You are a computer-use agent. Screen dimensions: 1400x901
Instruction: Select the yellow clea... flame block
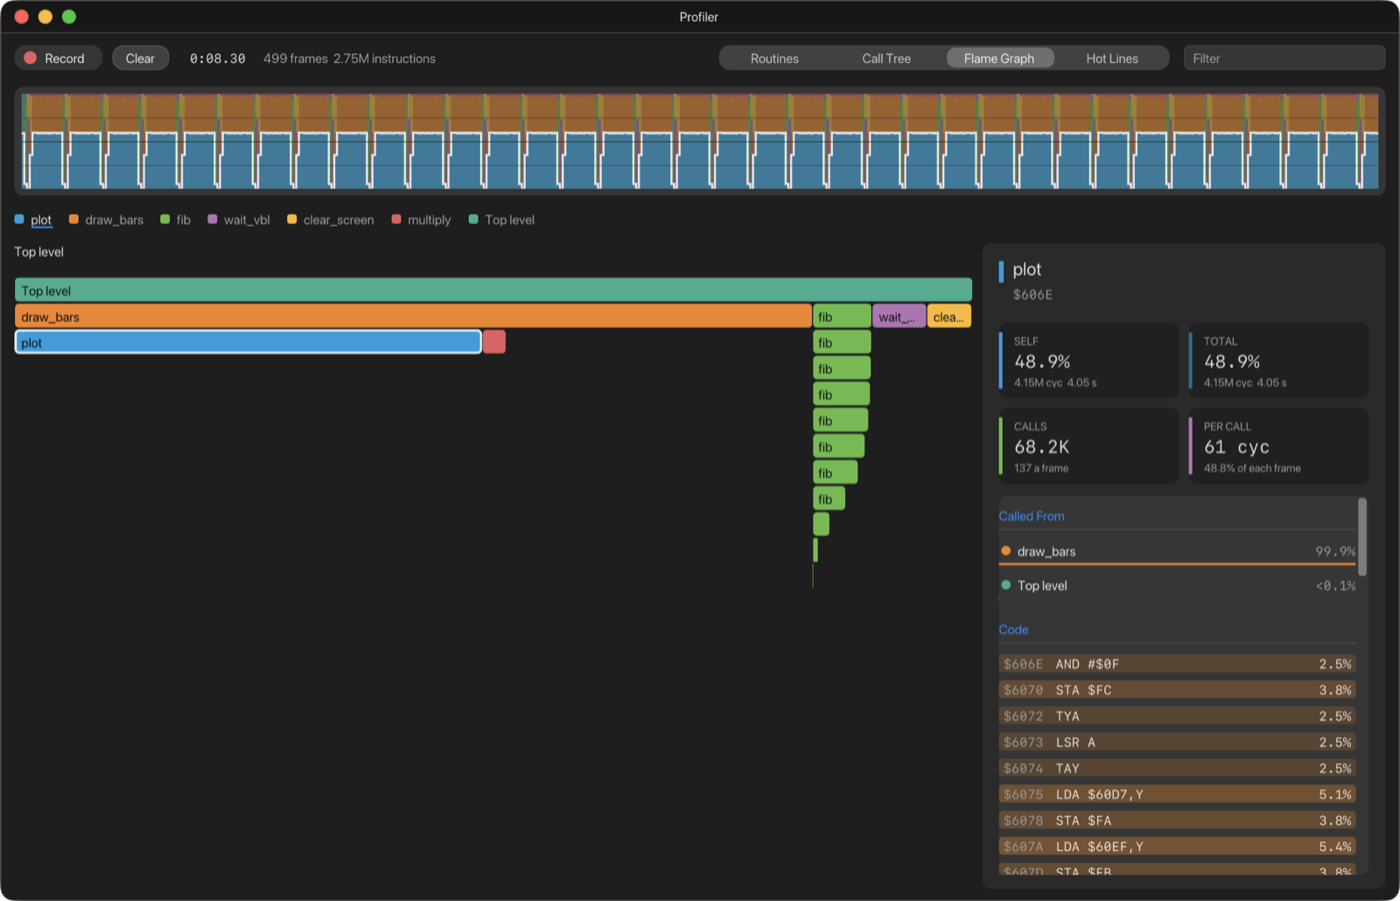coord(949,317)
